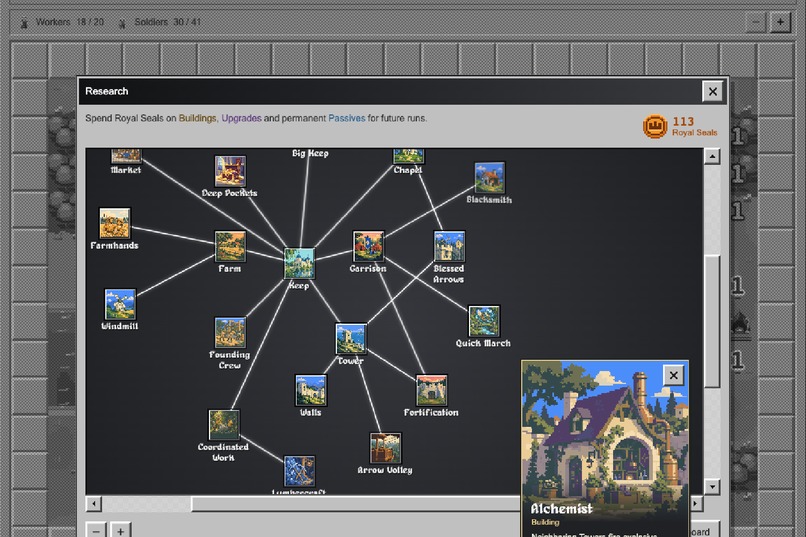Viewport: 806px width, 537px height.
Task: Click the Soldiers icon in top bar
Action: point(122,23)
